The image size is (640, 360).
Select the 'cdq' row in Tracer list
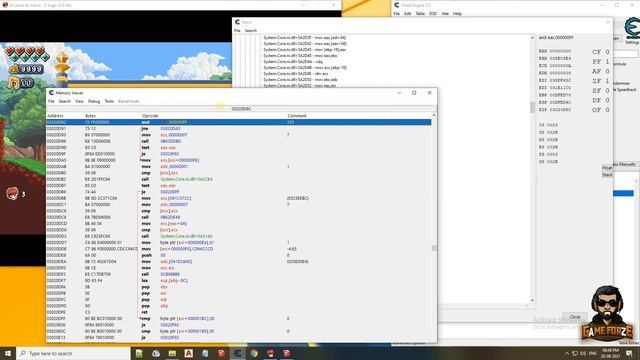coord(293,62)
